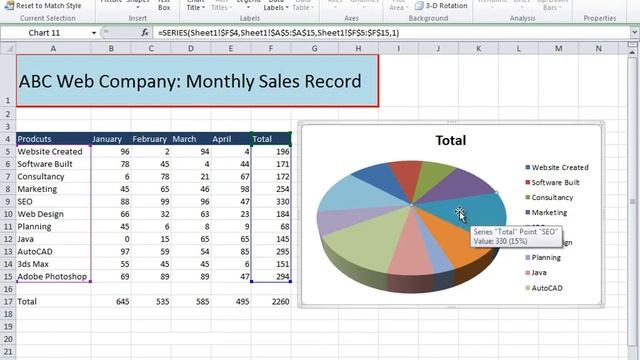640x360 pixels.
Task: Click the Java legend color marker
Action: (528, 273)
